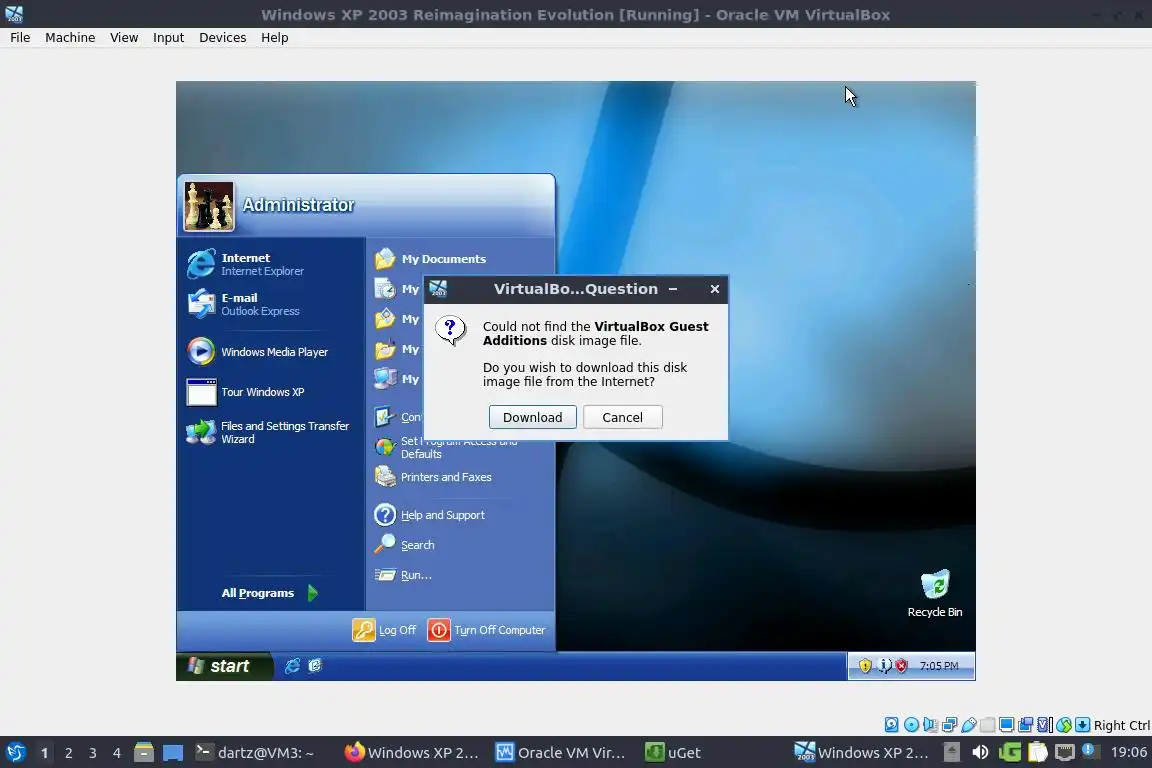The image size is (1152, 768).
Task: Open the Input menu
Action: click(x=168, y=37)
